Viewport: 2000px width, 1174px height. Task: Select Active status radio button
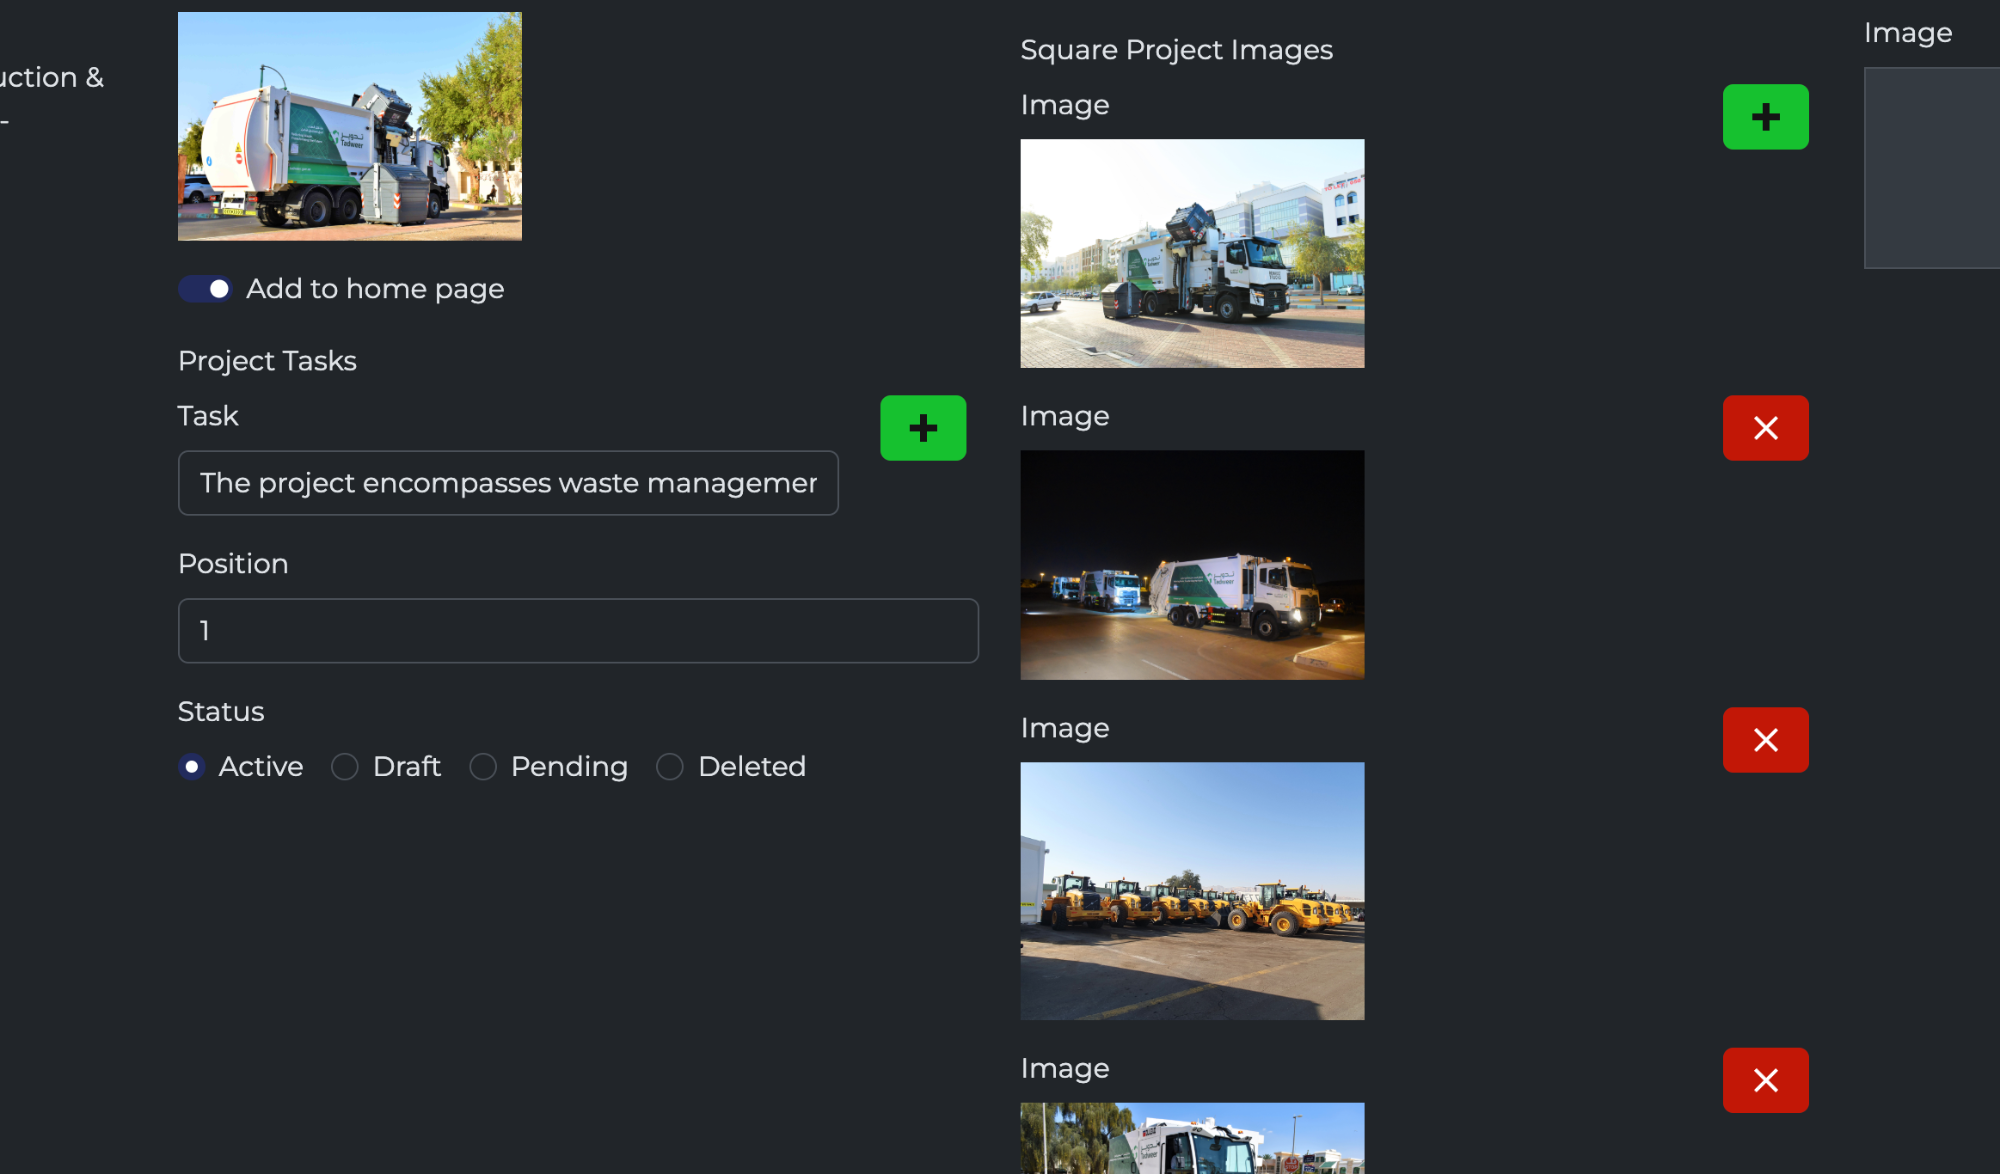point(192,767)
